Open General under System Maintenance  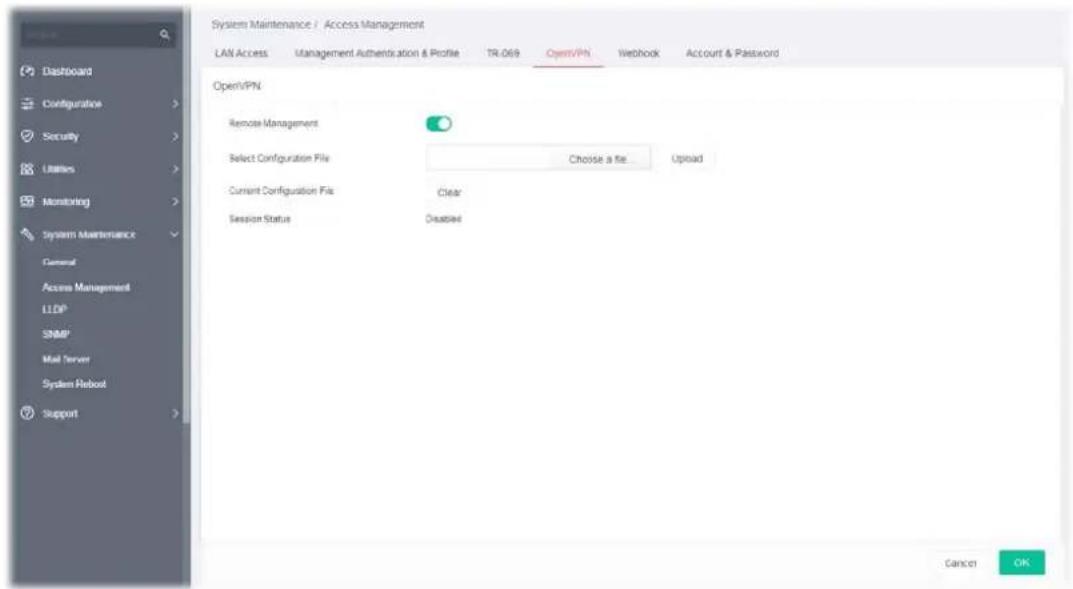(59, 262)
